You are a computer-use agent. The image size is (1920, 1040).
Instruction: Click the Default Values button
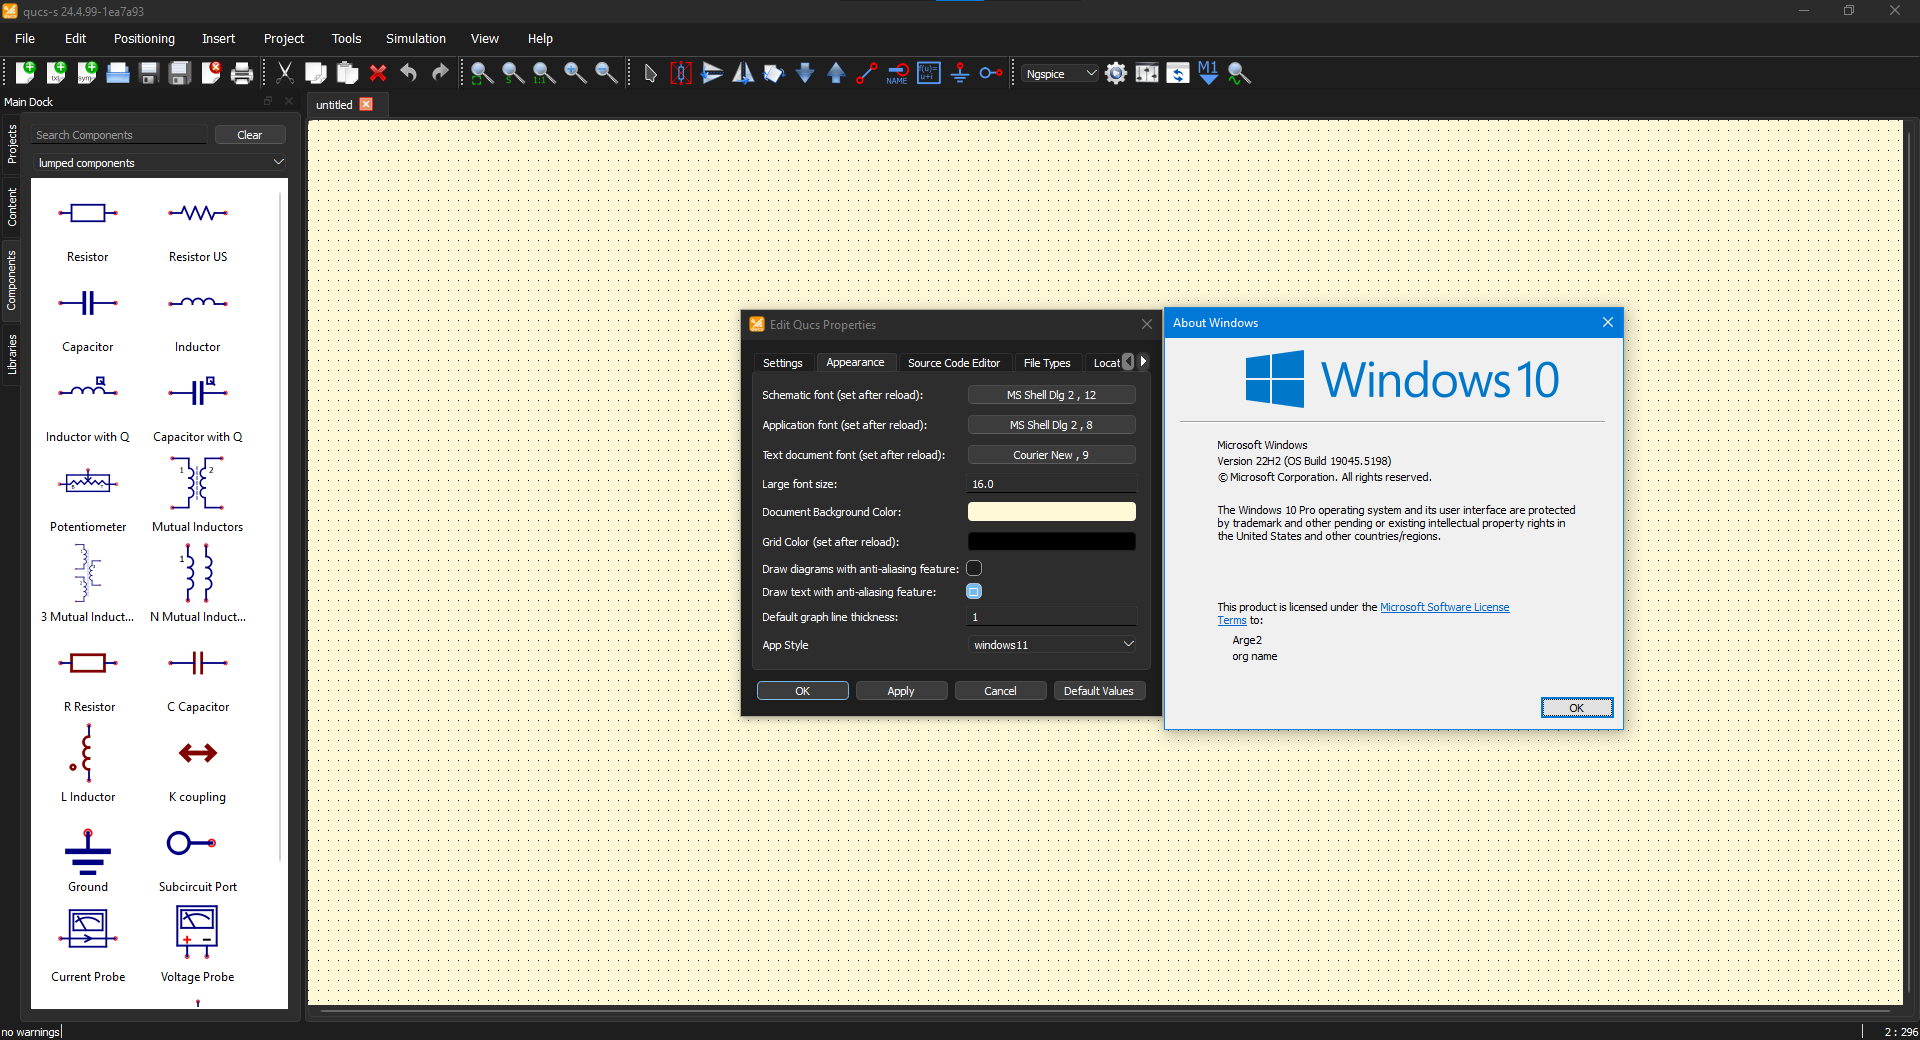(x=1099, y=691)
